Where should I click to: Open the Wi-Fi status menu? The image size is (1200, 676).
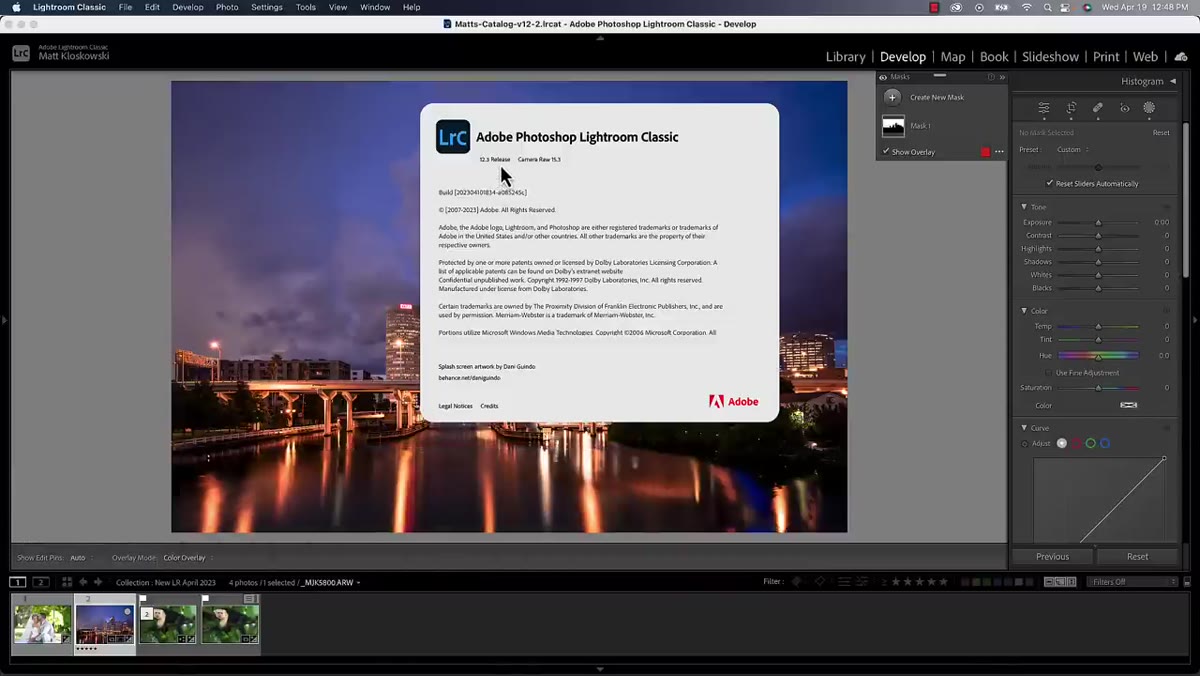coord(1026,7)
